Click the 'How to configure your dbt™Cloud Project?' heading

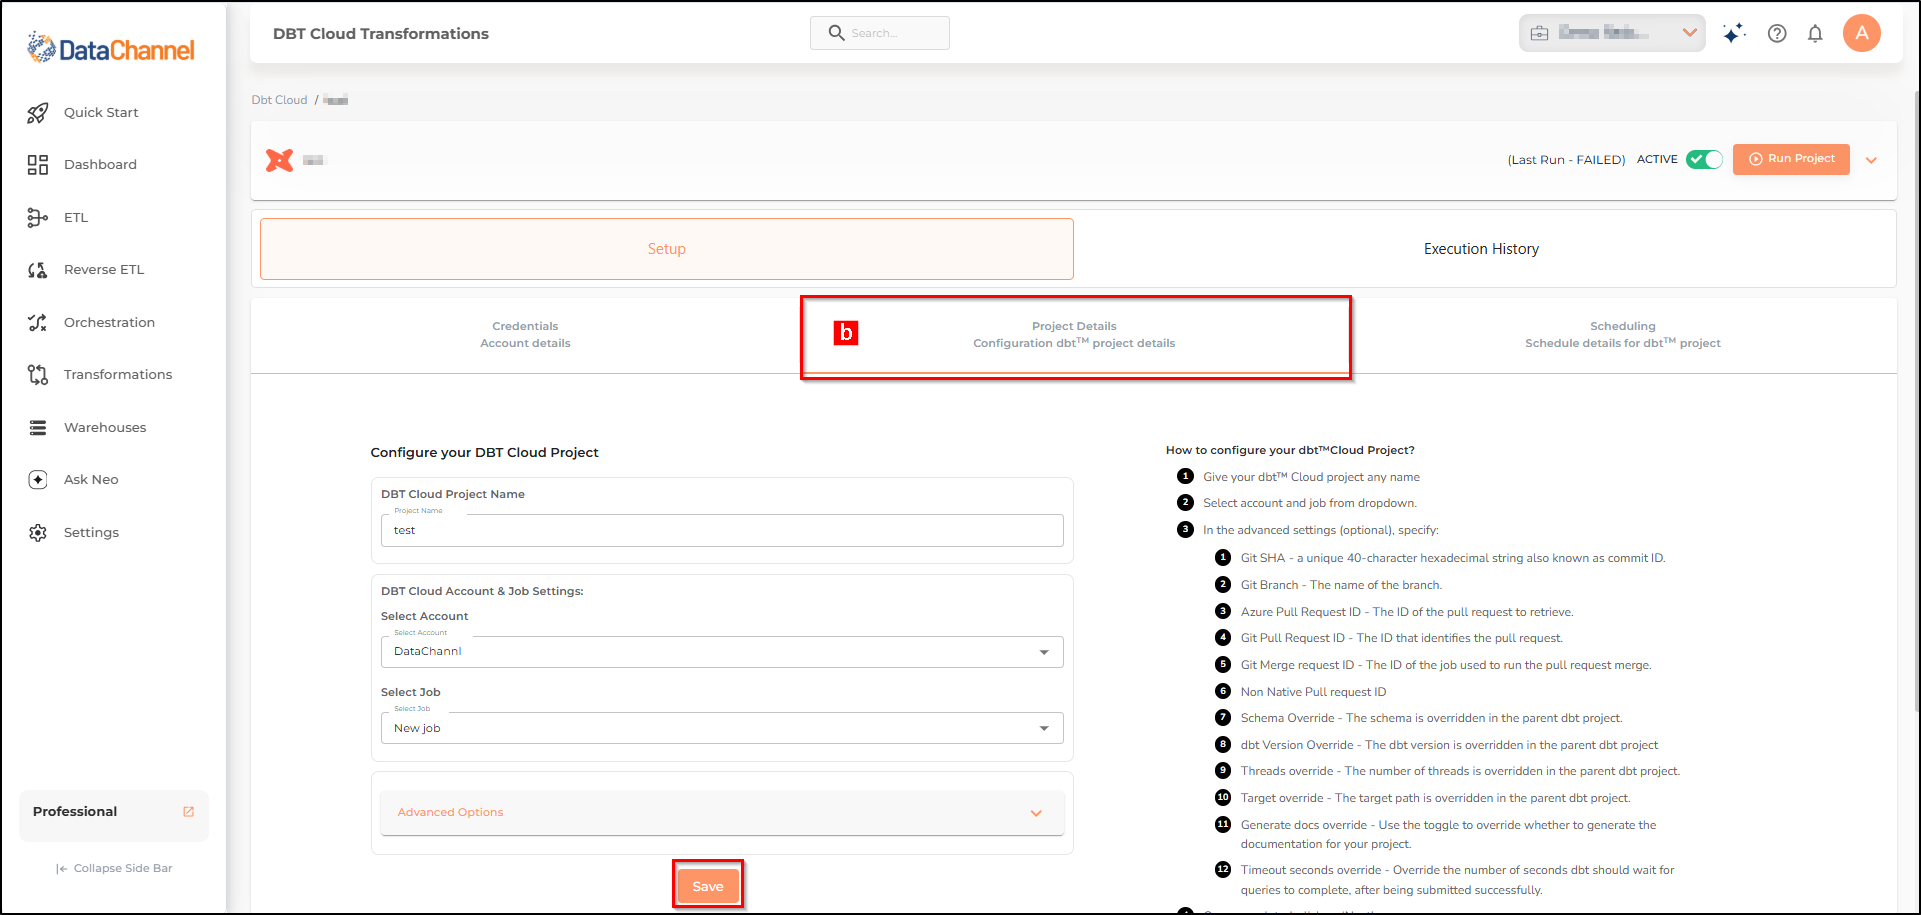[1290, 450]
